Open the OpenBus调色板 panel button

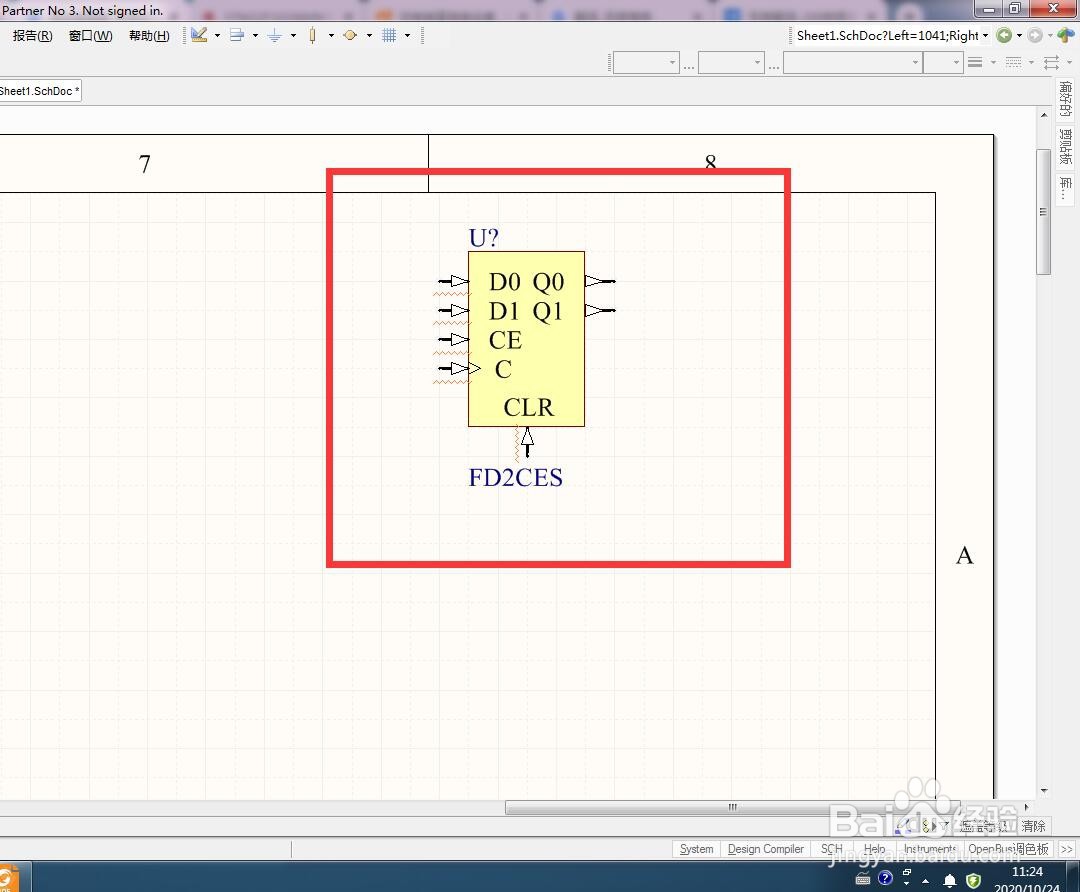coord(1008,849)
